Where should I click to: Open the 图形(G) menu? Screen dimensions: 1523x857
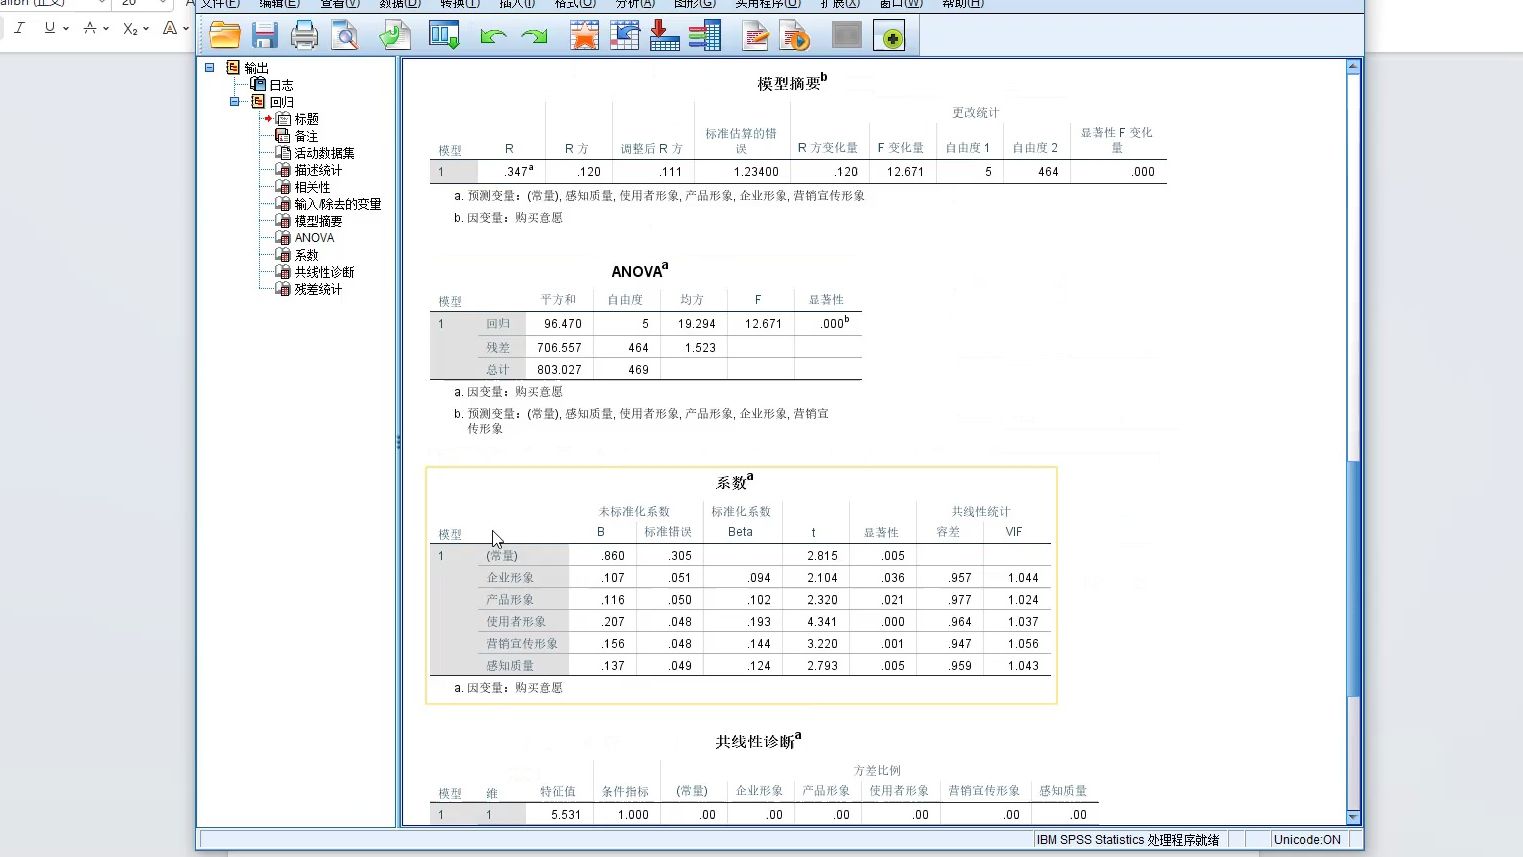(x=695, y=4)
